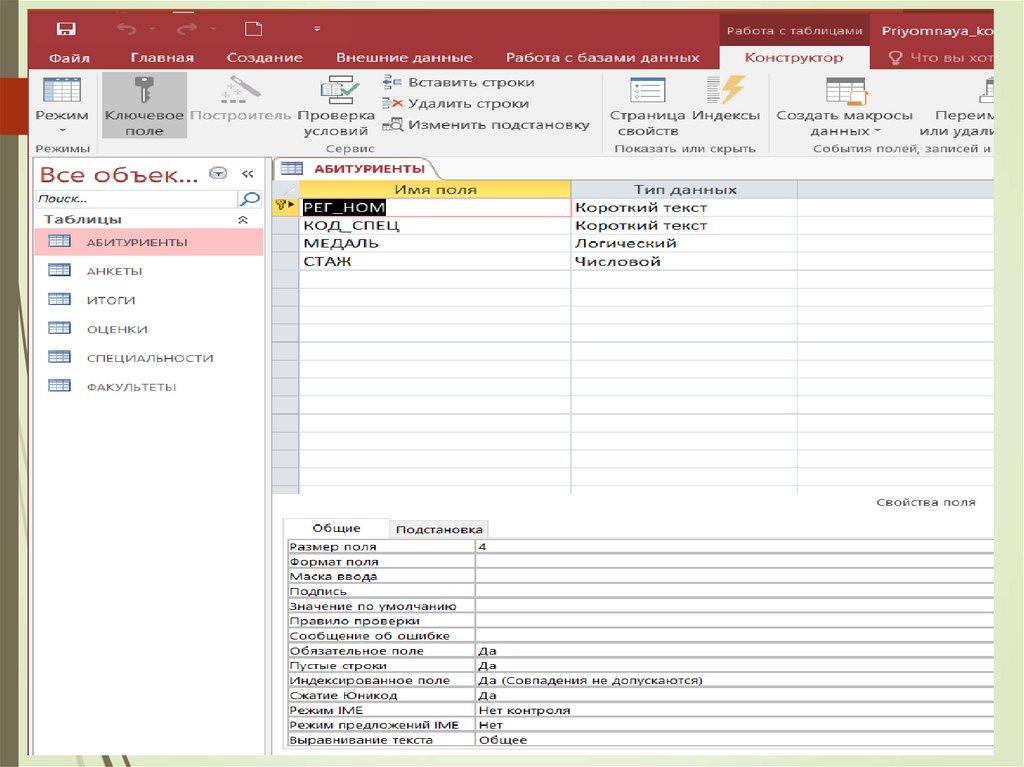Switch to the Создание ribbon tab
This screenshot has width=1024, height=767.
tap(264, 58)
